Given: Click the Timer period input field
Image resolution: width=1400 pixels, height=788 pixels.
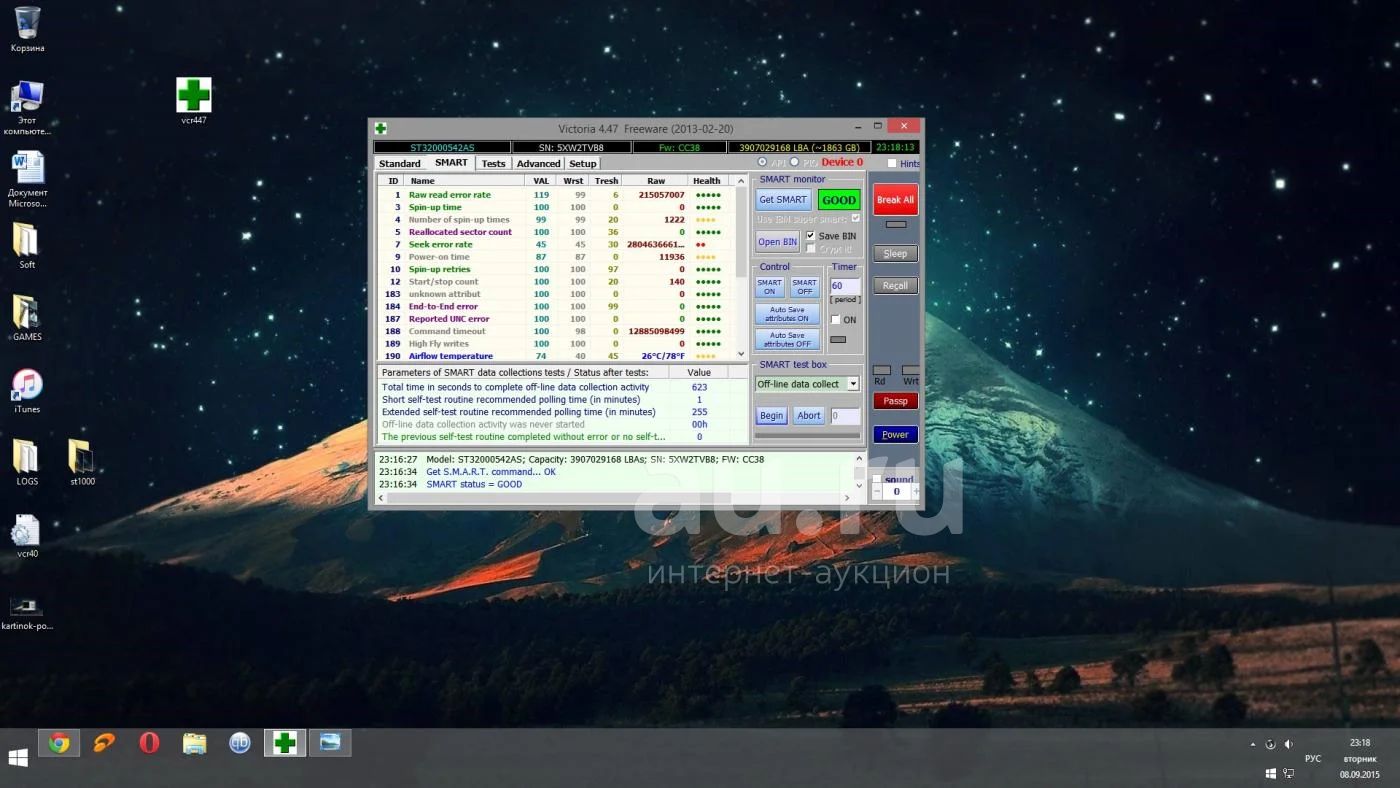Looking at the screenshot, I should (x=844, y=286).
